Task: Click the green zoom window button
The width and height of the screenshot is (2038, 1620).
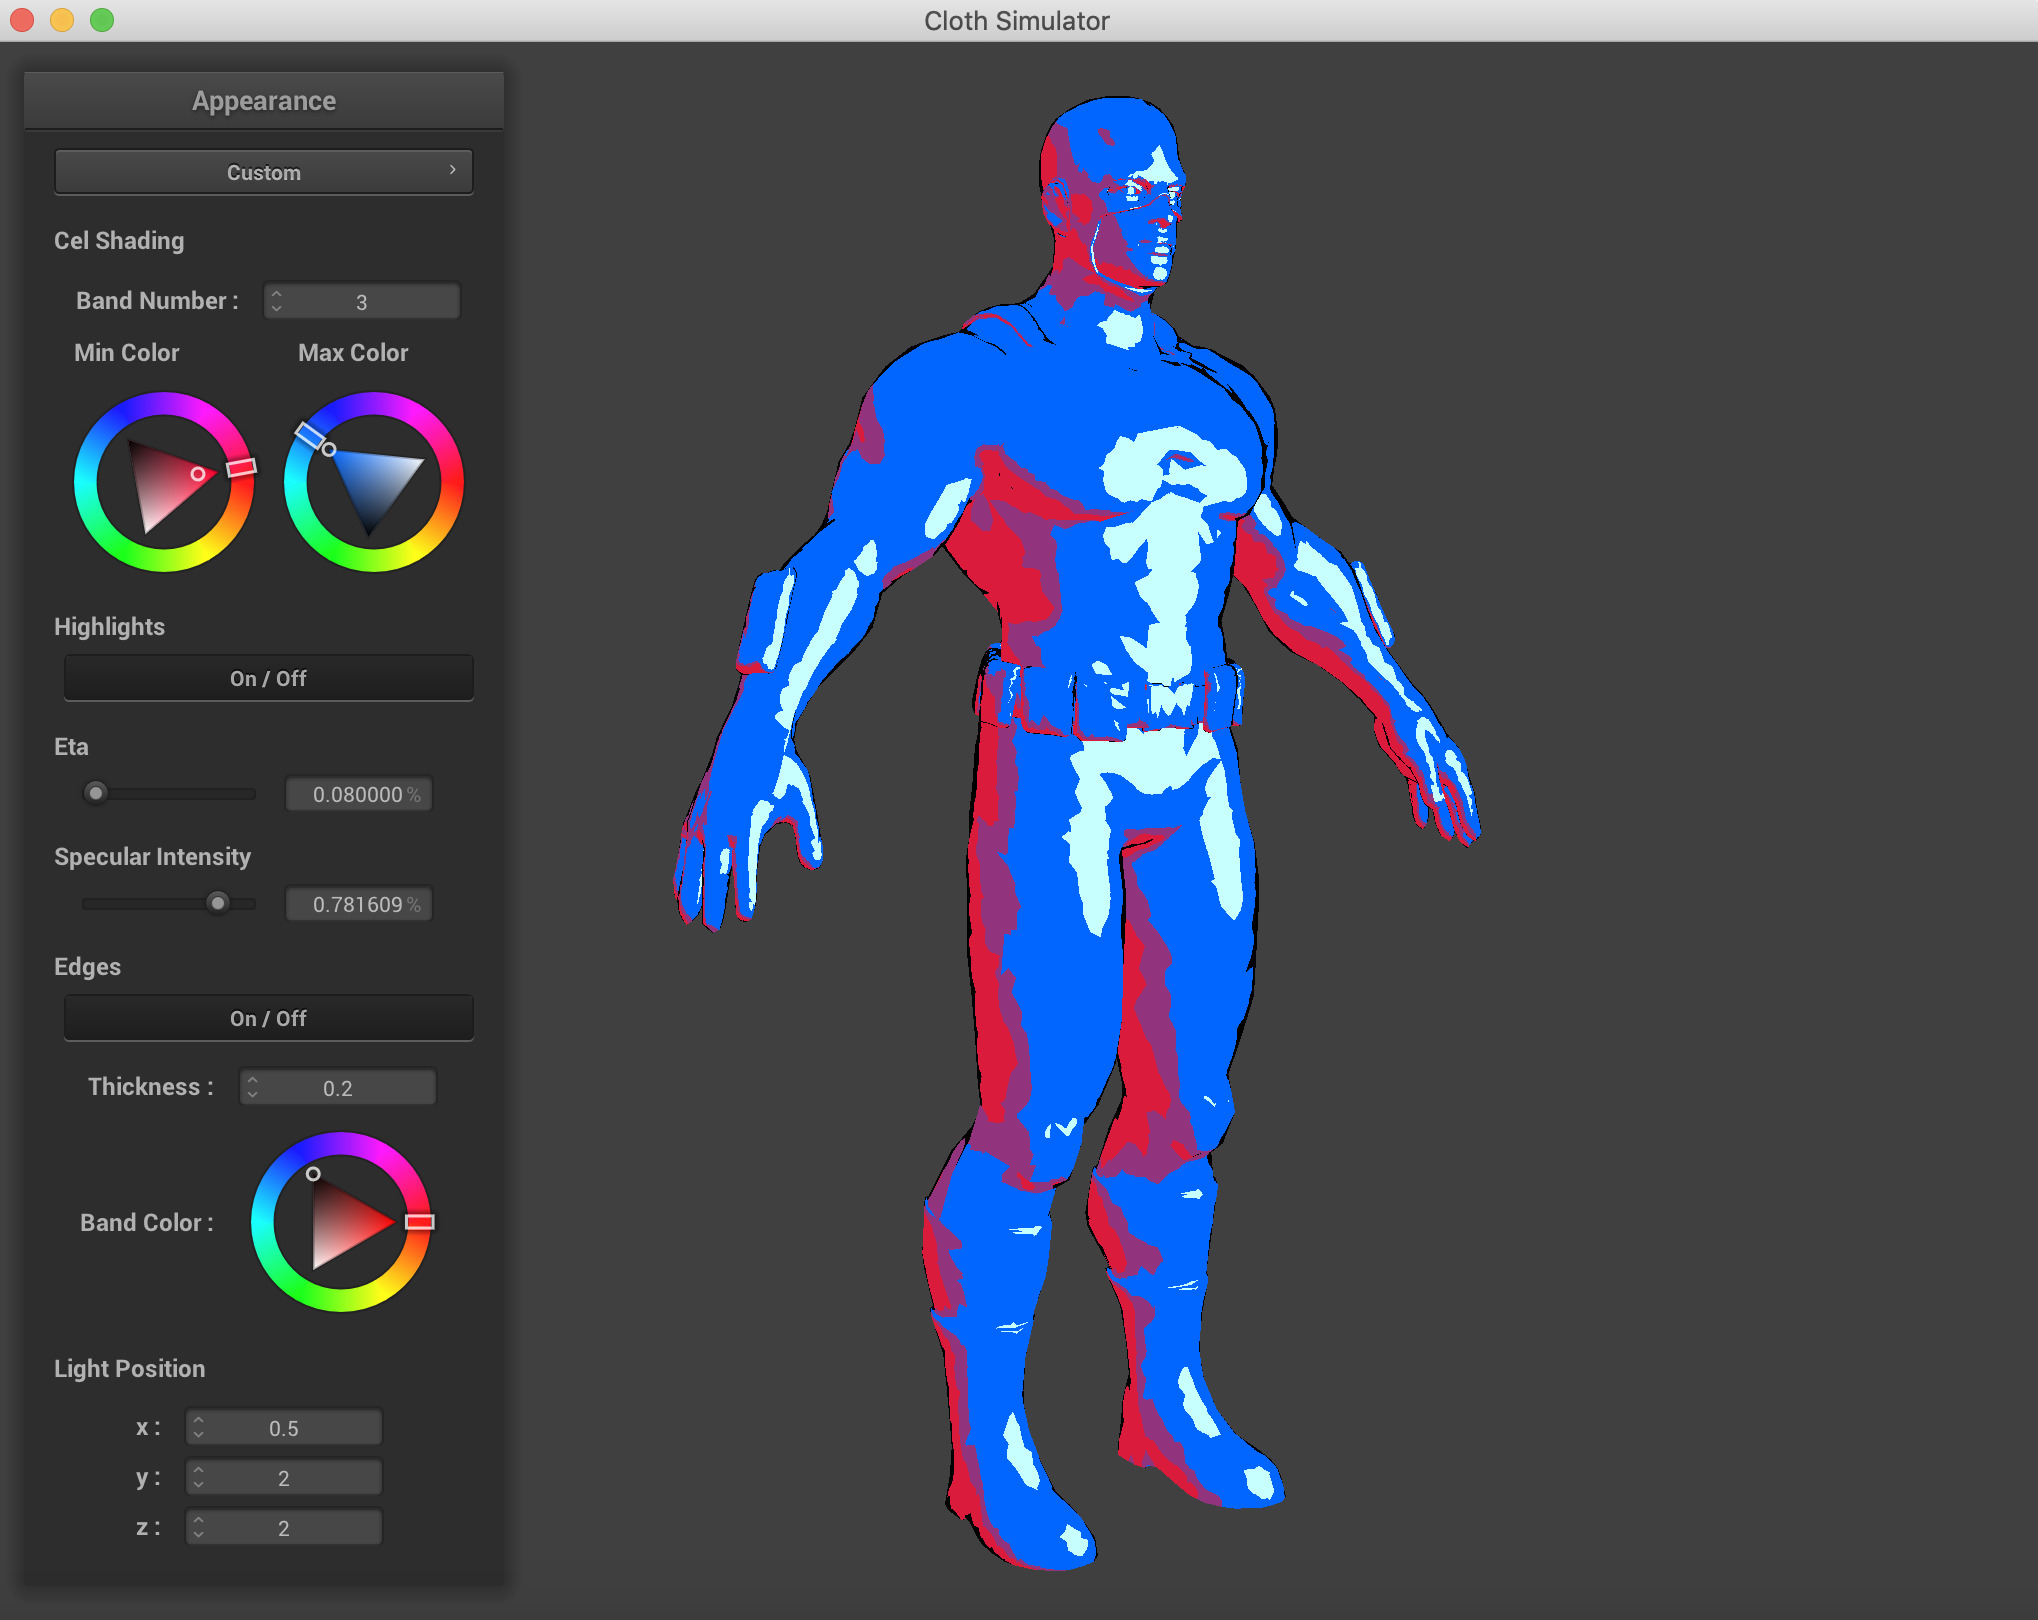Action: [x=102, y=20]
